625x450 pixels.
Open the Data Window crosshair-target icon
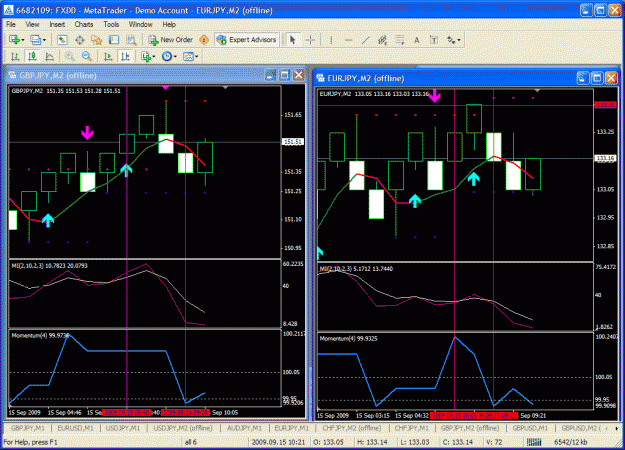[x=79, y=40]
